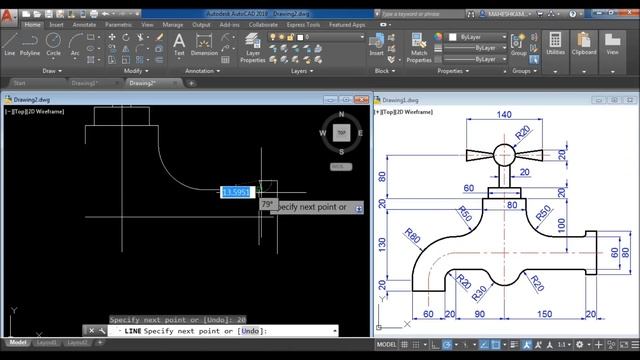Screen dimensions: 640x360
Task: Toggle object snap tracking in status bar
Action: pos(484,344)
